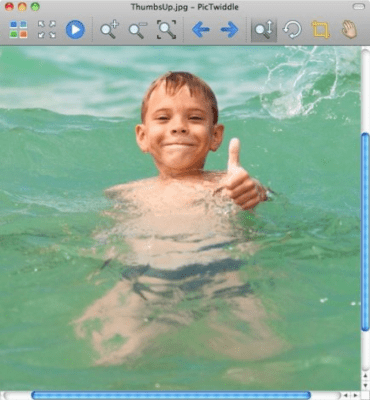The height and width of the screenshot is (400, 370).
Task: Enter full screen with the arrows icon
Action: click(47, 29)
